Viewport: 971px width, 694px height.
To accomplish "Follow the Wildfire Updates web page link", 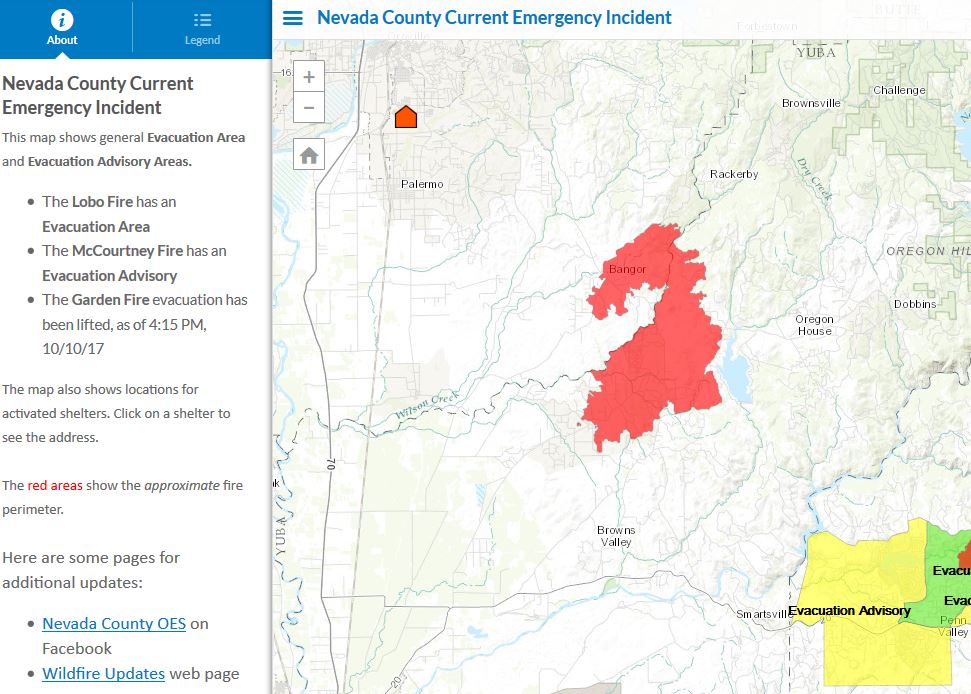I will (103, 673).
